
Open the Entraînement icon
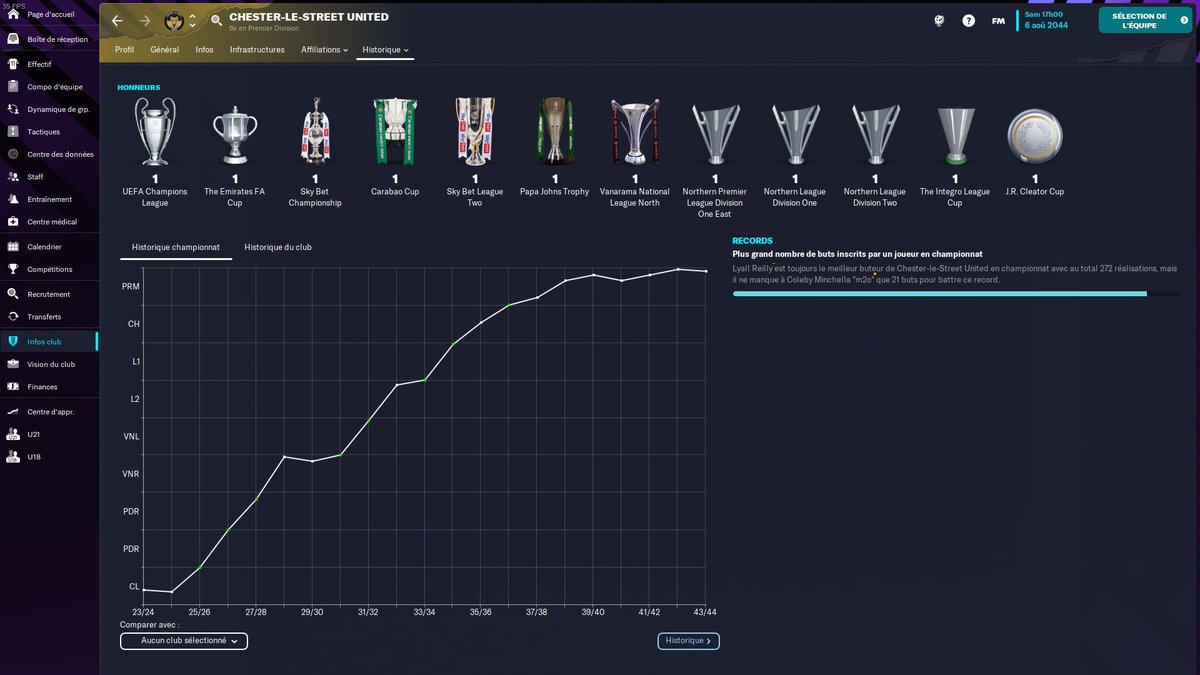click(x=13, y=199)
